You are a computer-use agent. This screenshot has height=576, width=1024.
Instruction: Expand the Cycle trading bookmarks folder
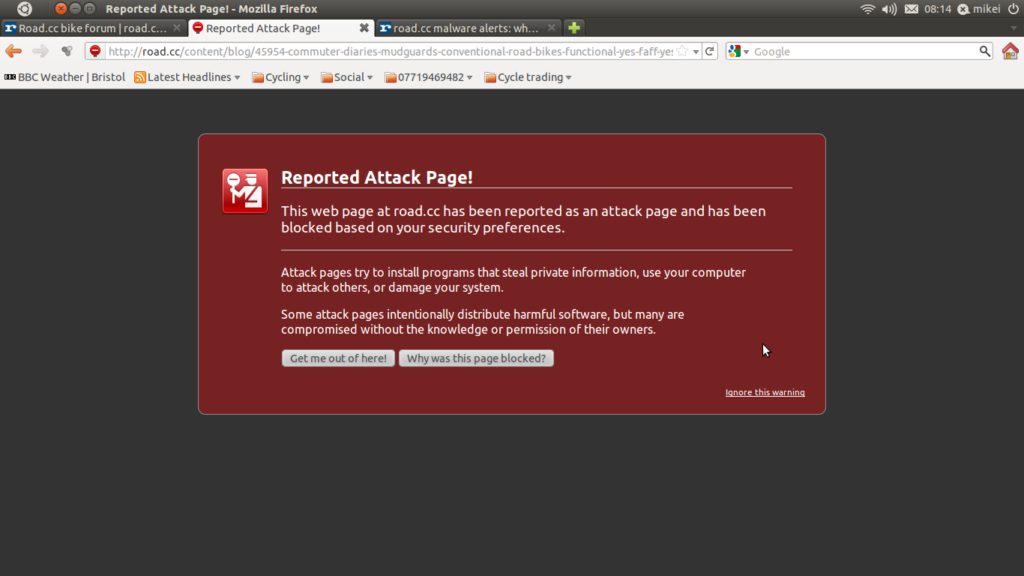(x=528, y=77)
